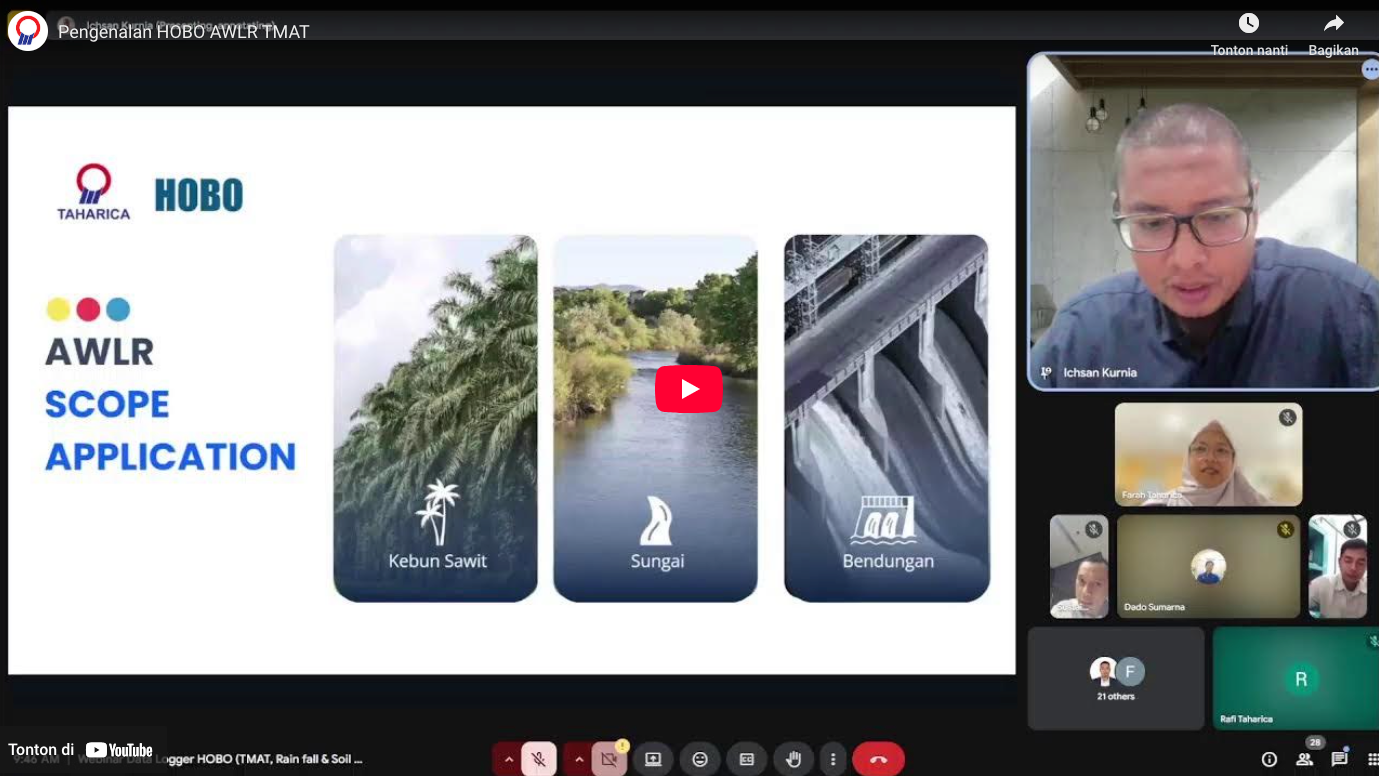Click pin icon beside Ichsan Kurnia name
The width and height of the screenshot is (1379, 776).
point(1046,372)
